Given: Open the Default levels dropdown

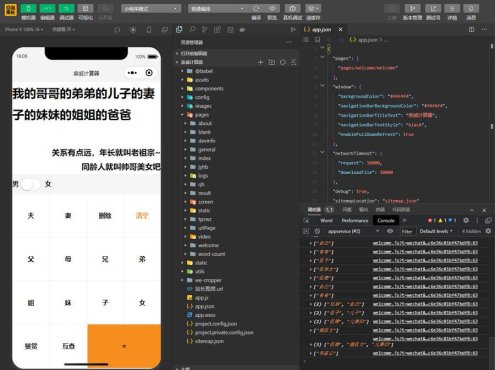Looking at the screenshot, I should [x=436, y=231].
